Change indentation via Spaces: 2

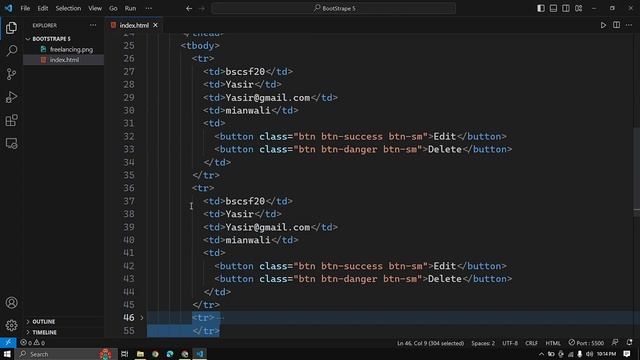[483, 343]
